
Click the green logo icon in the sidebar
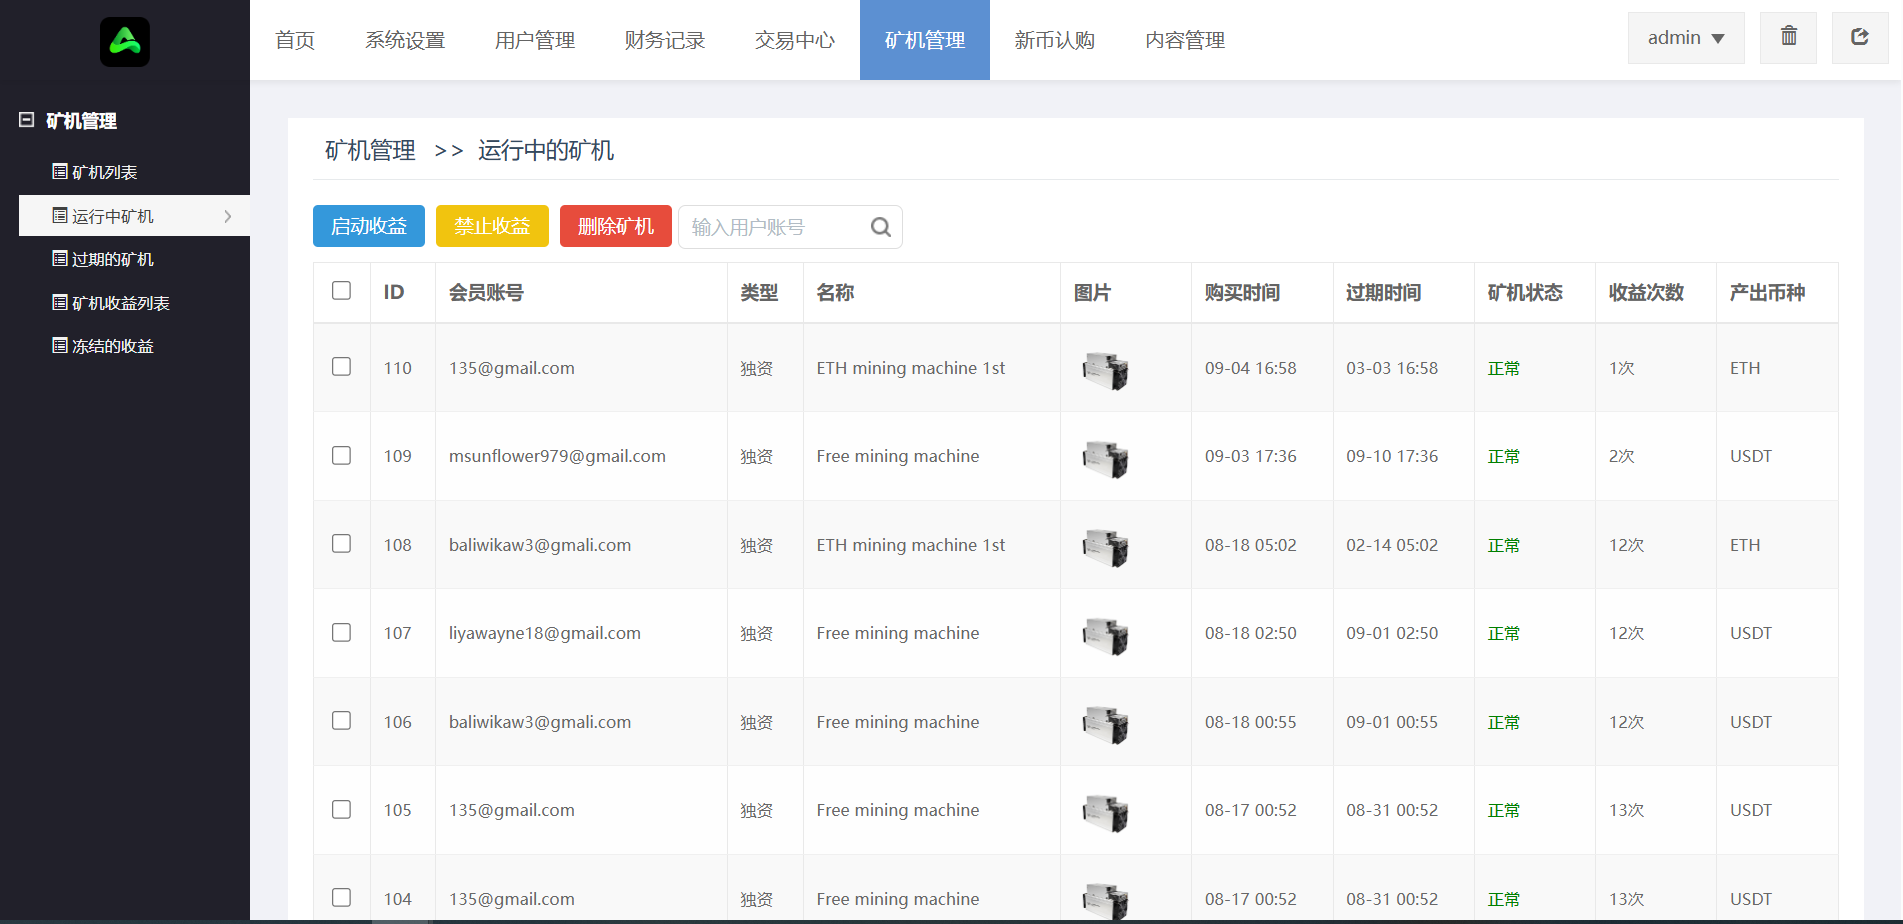[x=125, y=42]
